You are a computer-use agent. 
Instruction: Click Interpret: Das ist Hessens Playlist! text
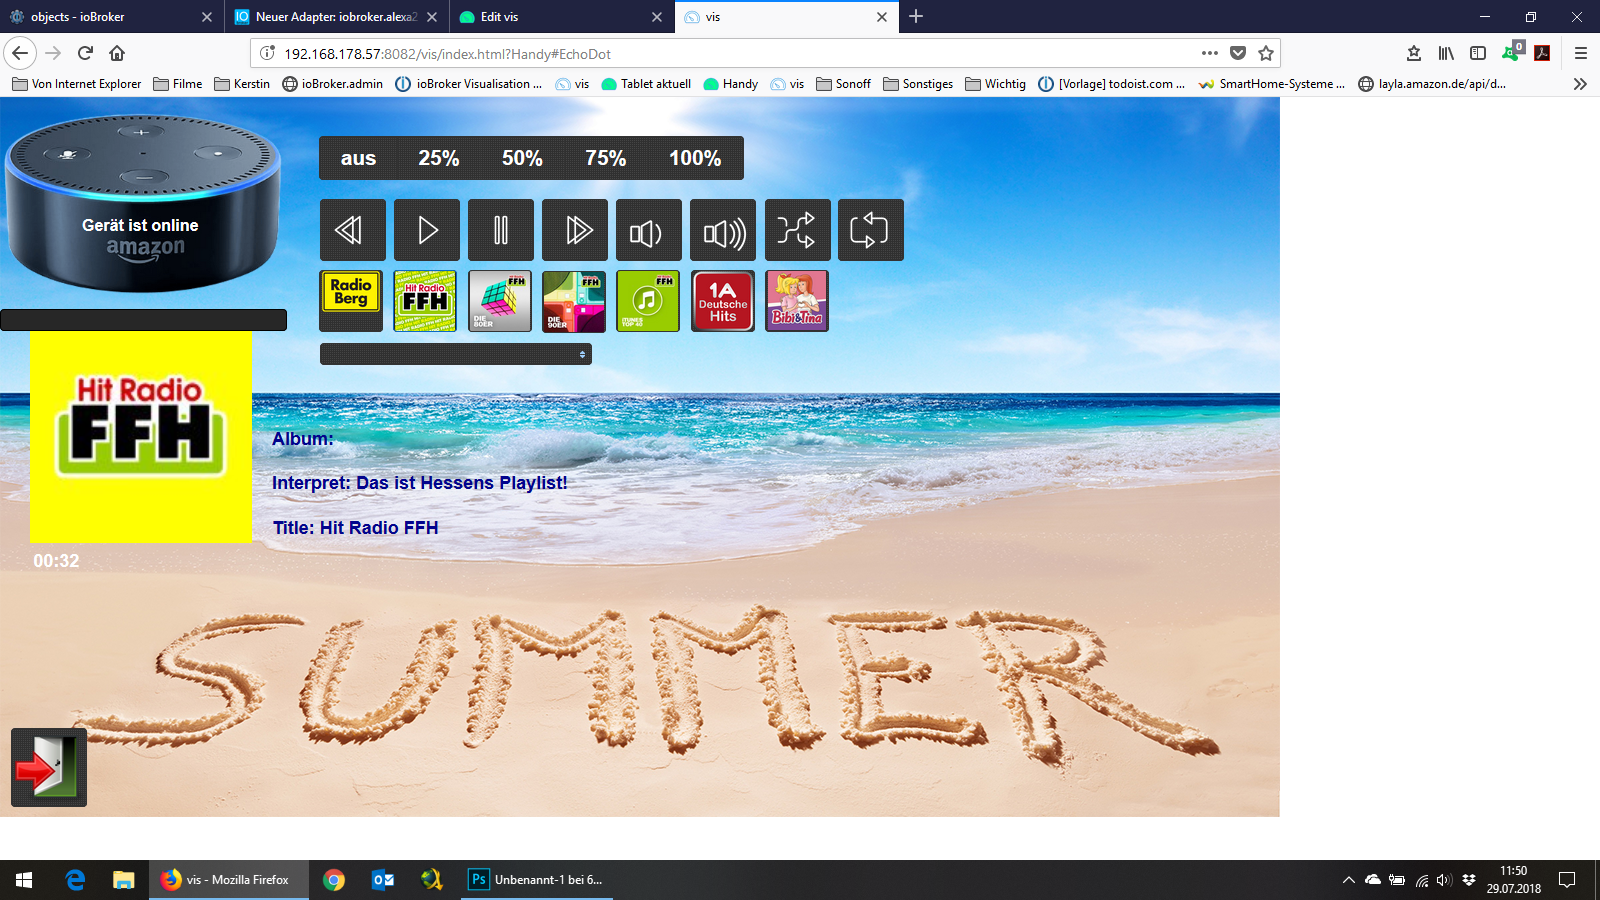(420, 483)
